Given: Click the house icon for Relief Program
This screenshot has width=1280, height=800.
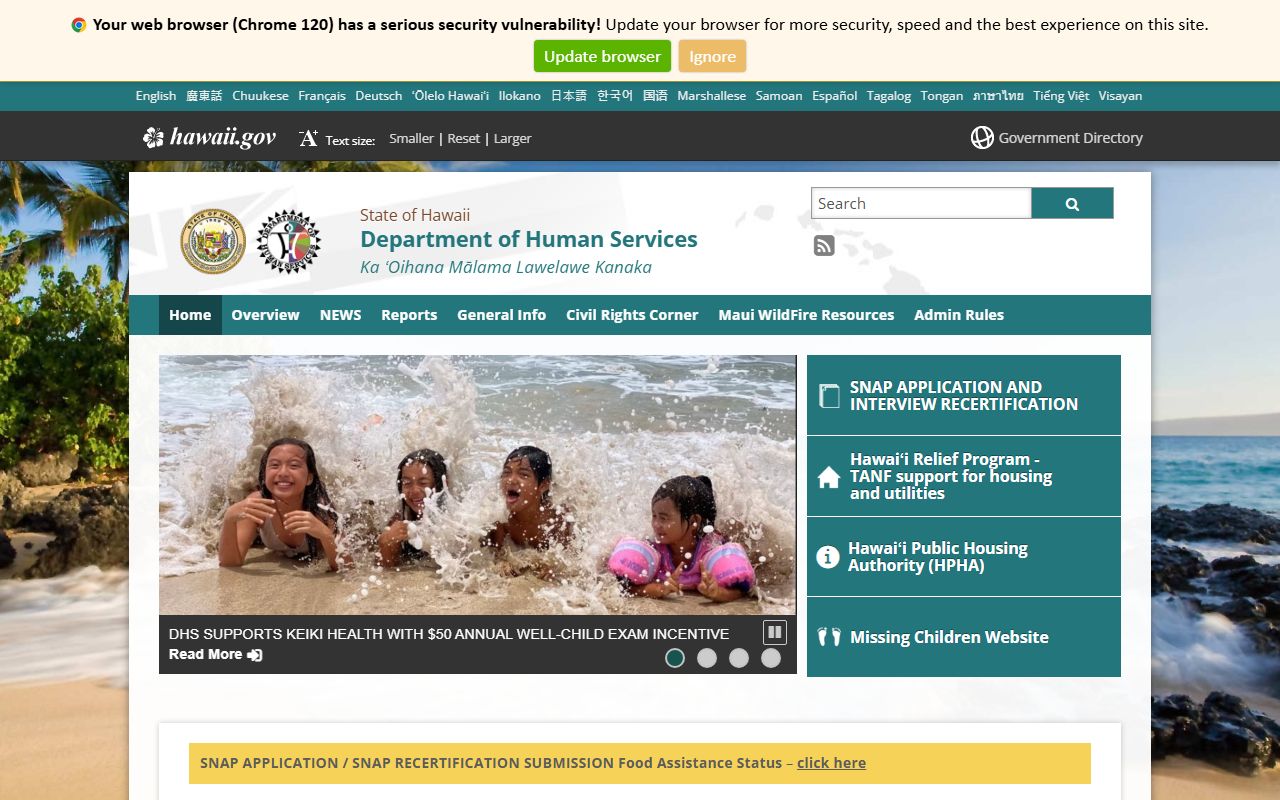Looking at the screenshot, I should click(829, 477).
